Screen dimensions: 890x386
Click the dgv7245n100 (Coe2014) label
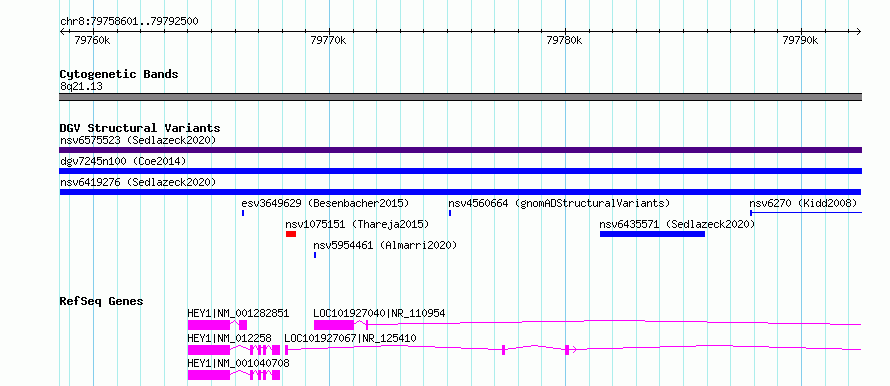click(123, 161)
